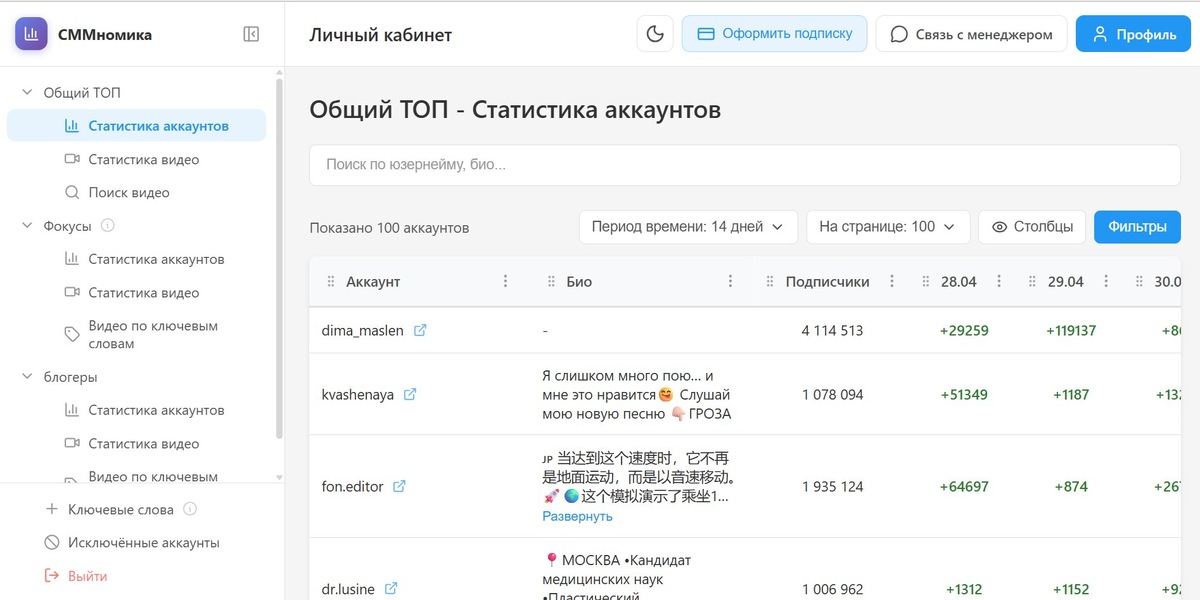The image size is (1200, 600).
Task: Click dr.lusine account name
Action: tap(348, 589)
